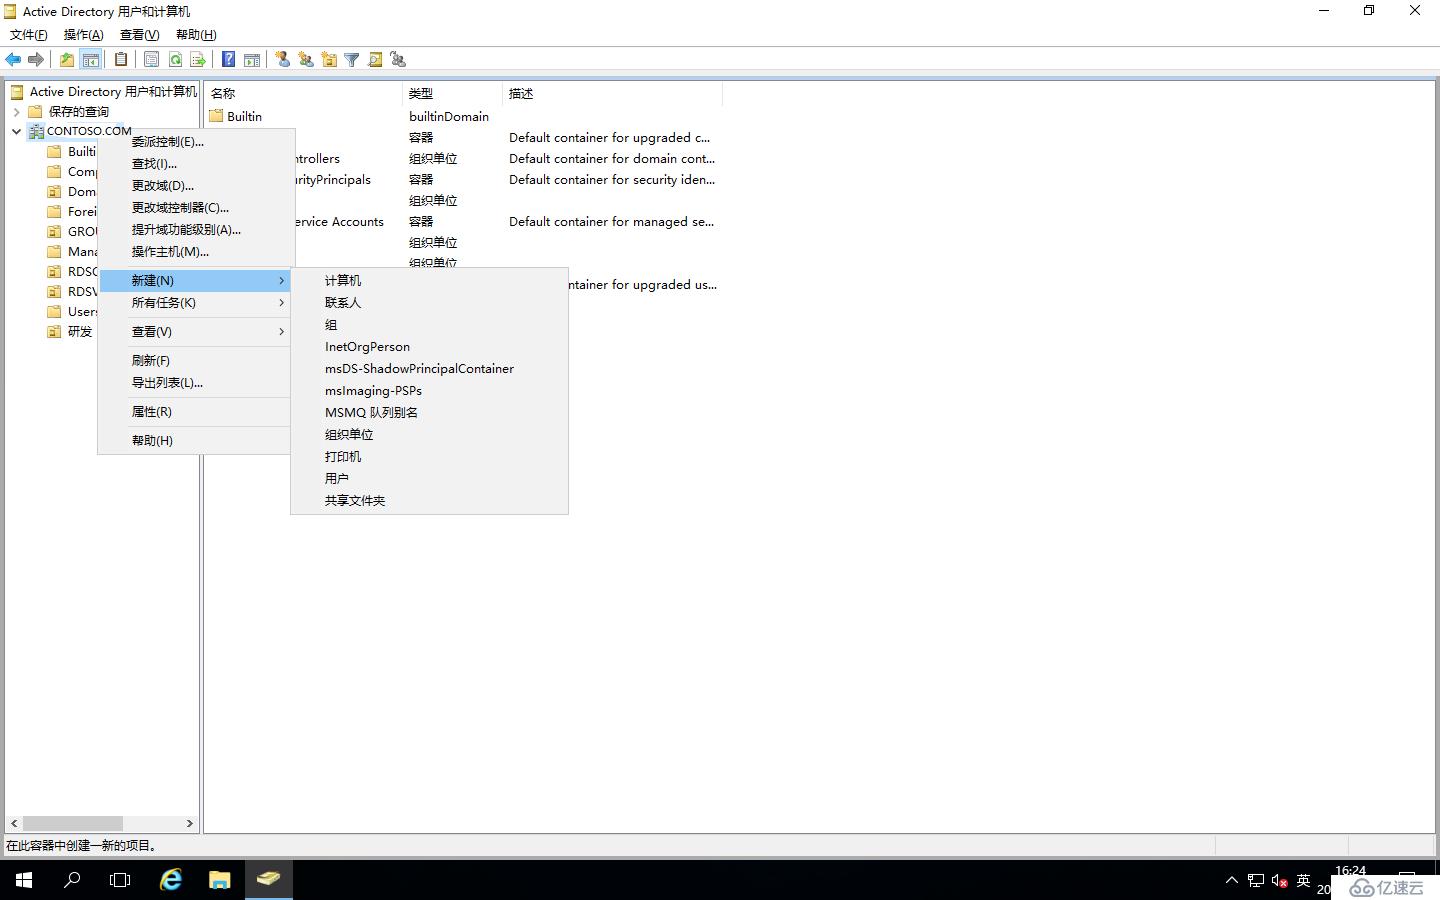Click the Forward arrow toolbar icon
This screenshot has width=1440, height=900.
(x=36, y=60)
